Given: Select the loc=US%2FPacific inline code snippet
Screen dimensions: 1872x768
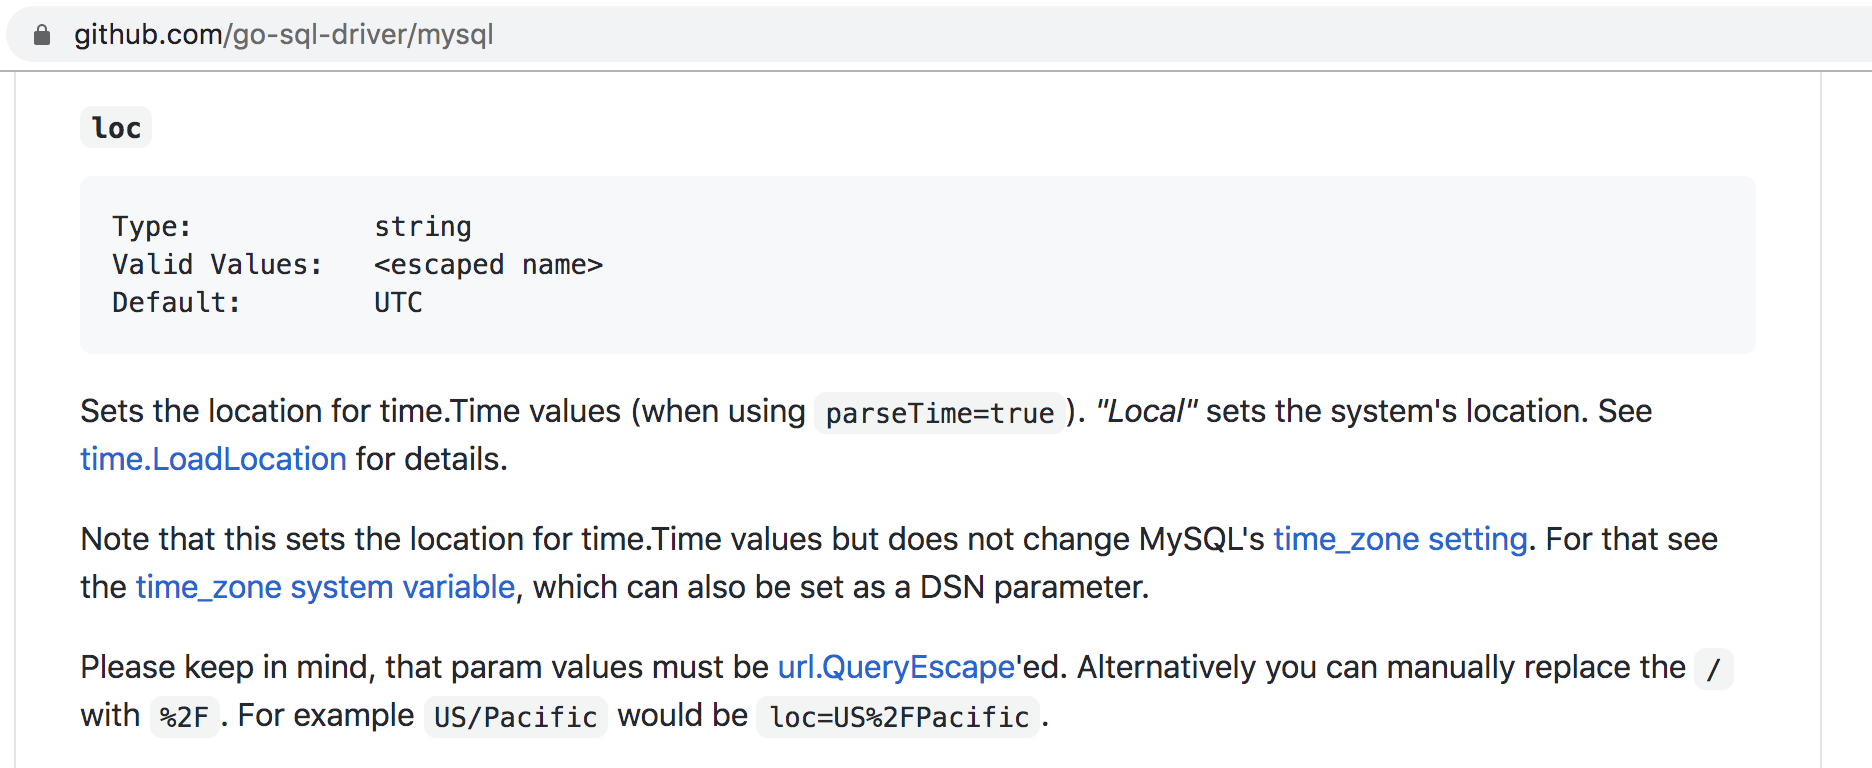Looking at the screenshot, I should (x=897, y=717).
